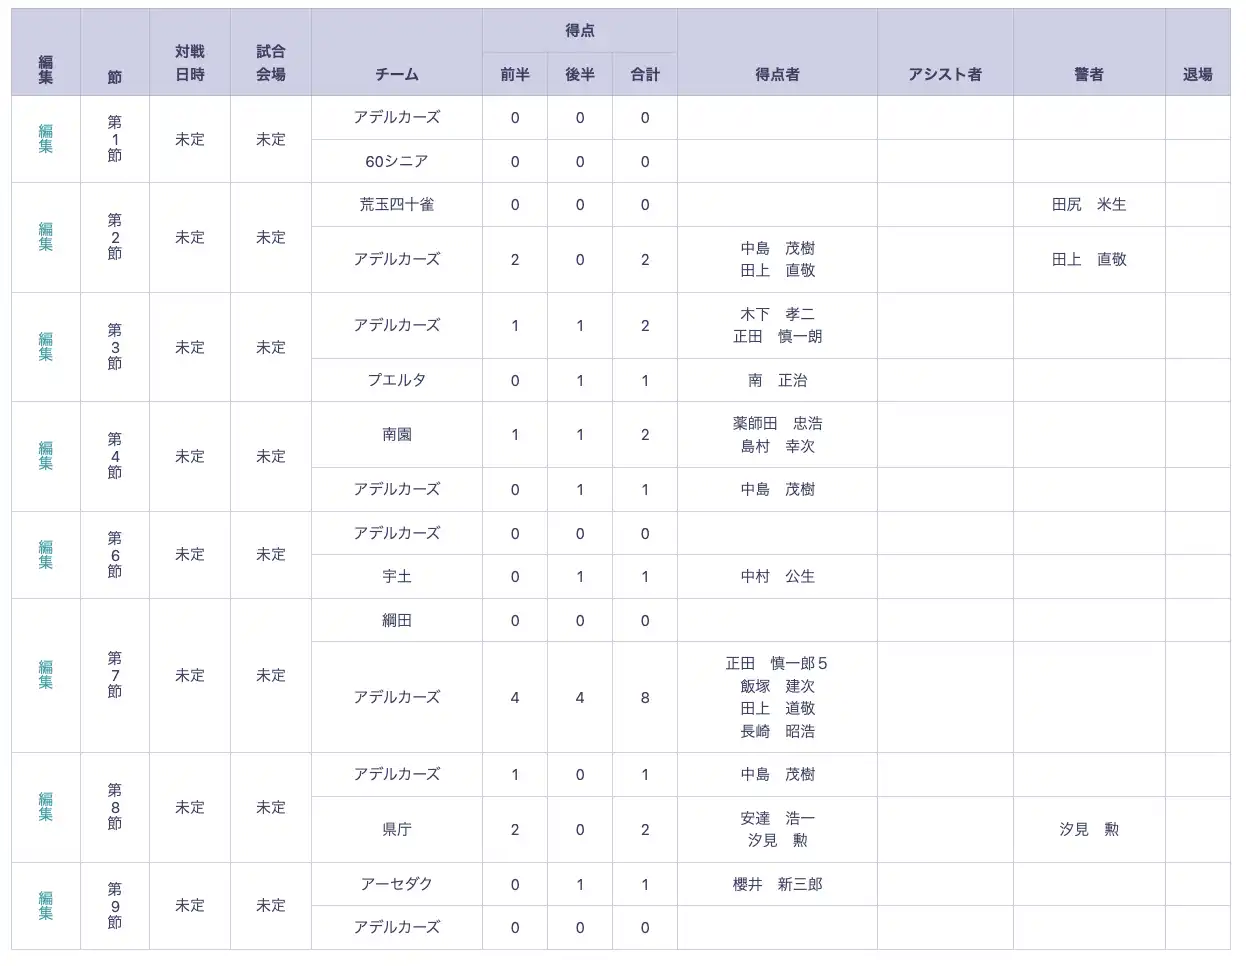Image resolution: width=1246 pixels, height=966 pixels.
Task: Select the 対戦日時 column header
Action: click(x=190, y=63)
